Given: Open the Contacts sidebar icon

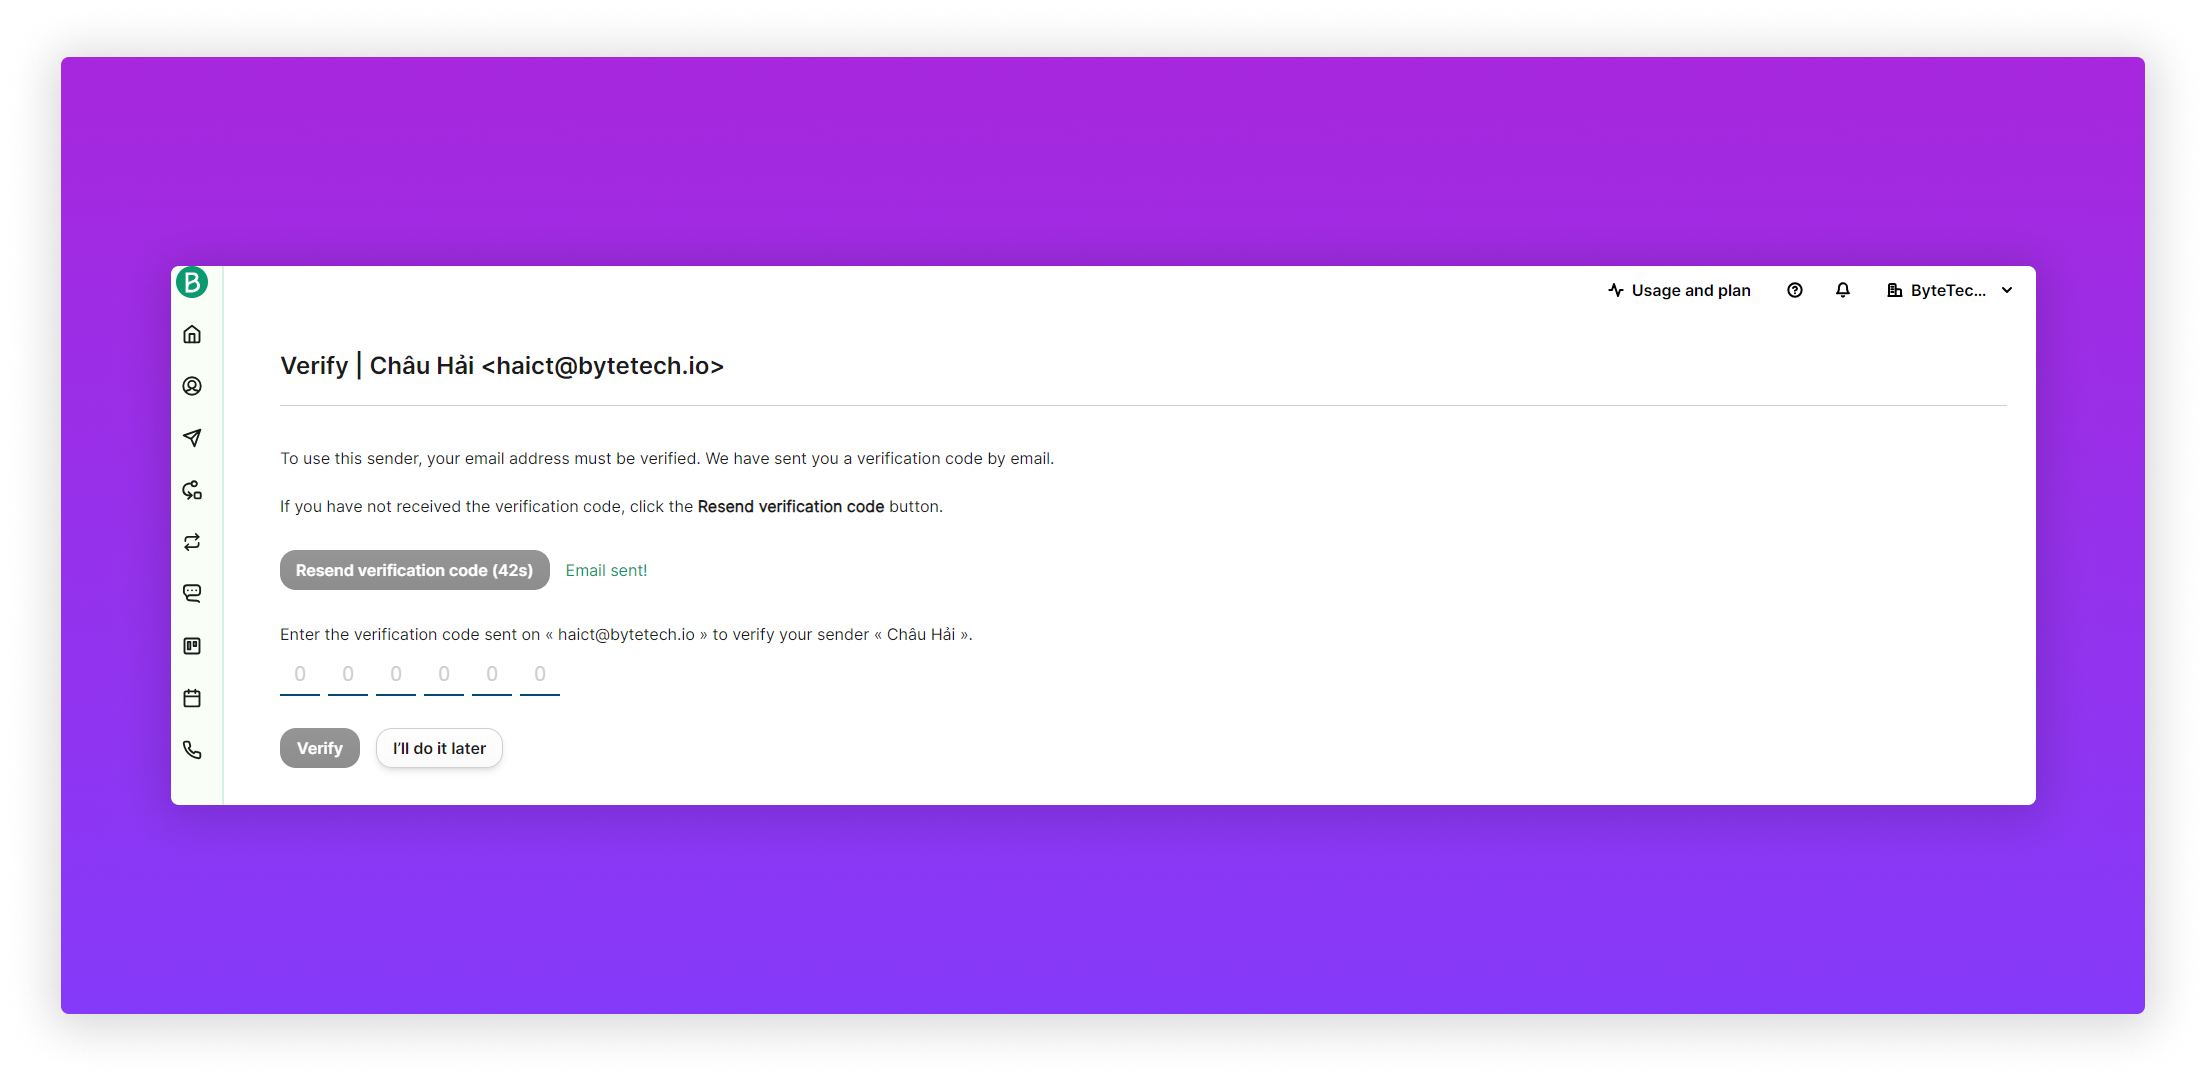Looking at the screenshot, I should [192, 386].
